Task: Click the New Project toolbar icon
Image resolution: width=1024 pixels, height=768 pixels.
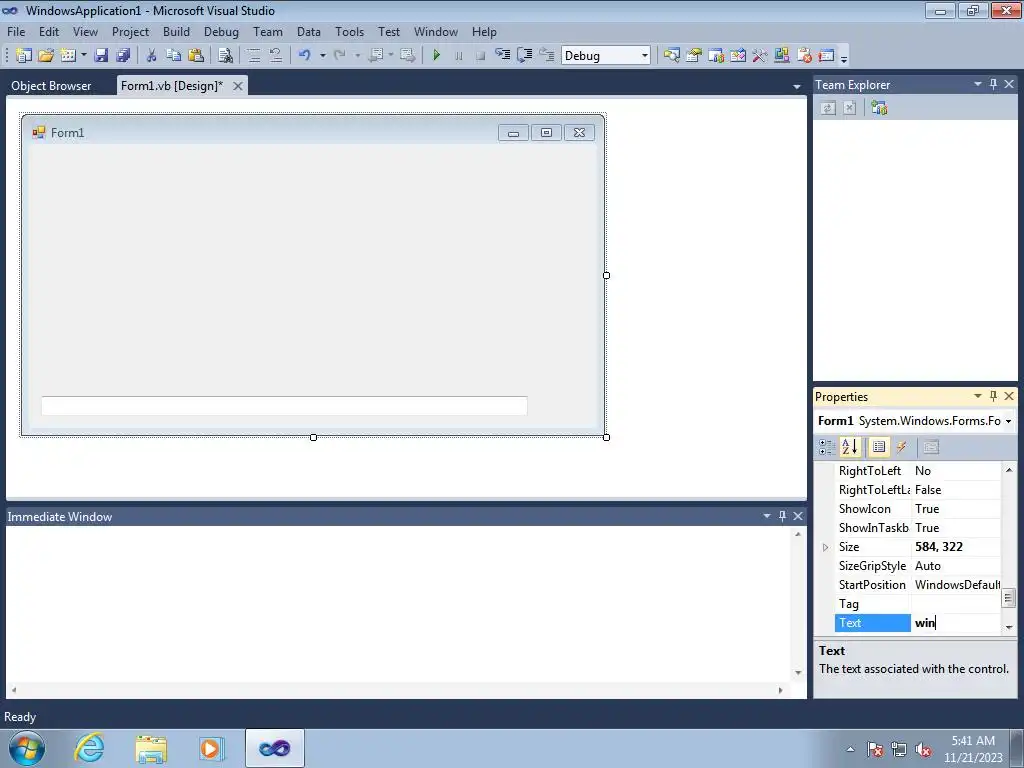Action: click(24, 56)
